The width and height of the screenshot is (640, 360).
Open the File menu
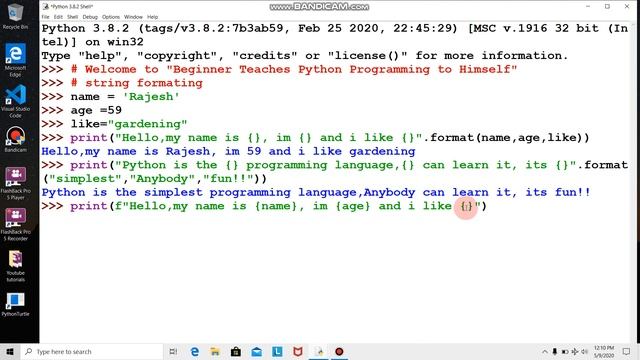[45, 17]
